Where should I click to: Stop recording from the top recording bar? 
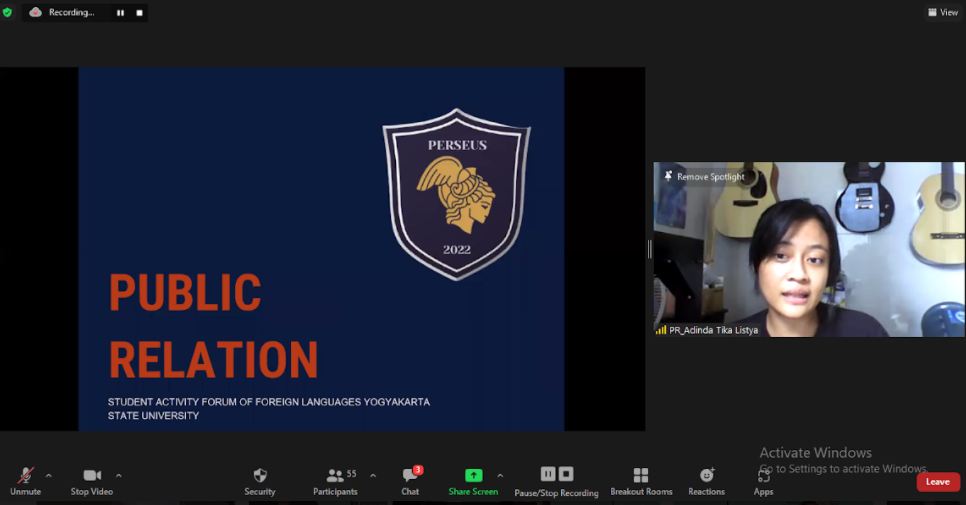[x=139, y=13]
